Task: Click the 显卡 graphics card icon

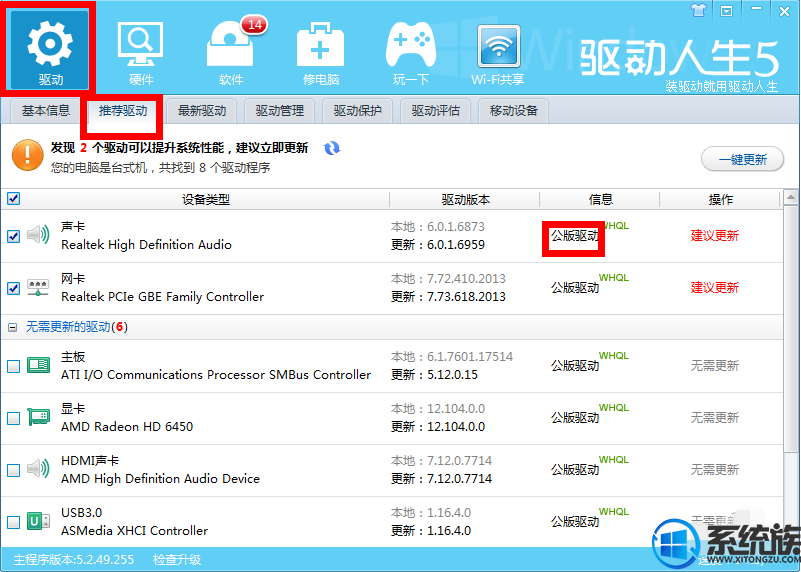Action: [38, 417]
